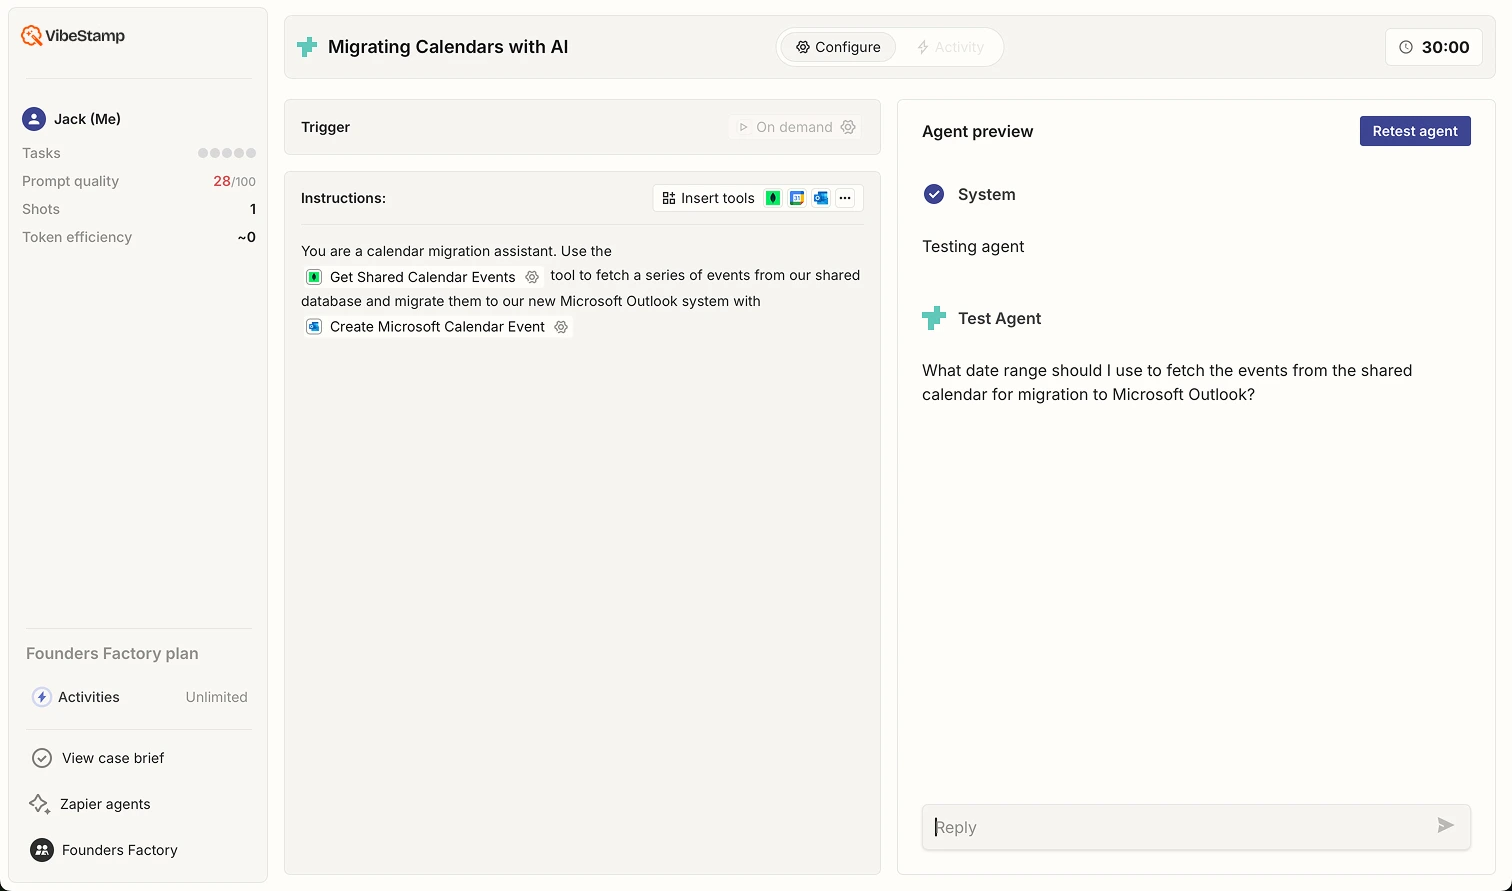Open the On demand trigger settings gear
Image resolution: width=1512 pixels, height=891 pixels.
pos(848,127)
